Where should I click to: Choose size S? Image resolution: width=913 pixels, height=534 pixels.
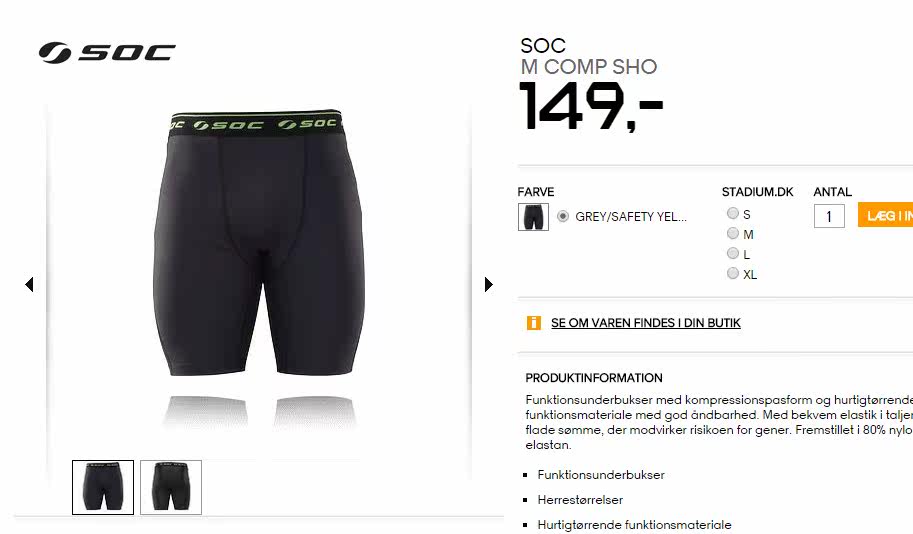(732, 213)
